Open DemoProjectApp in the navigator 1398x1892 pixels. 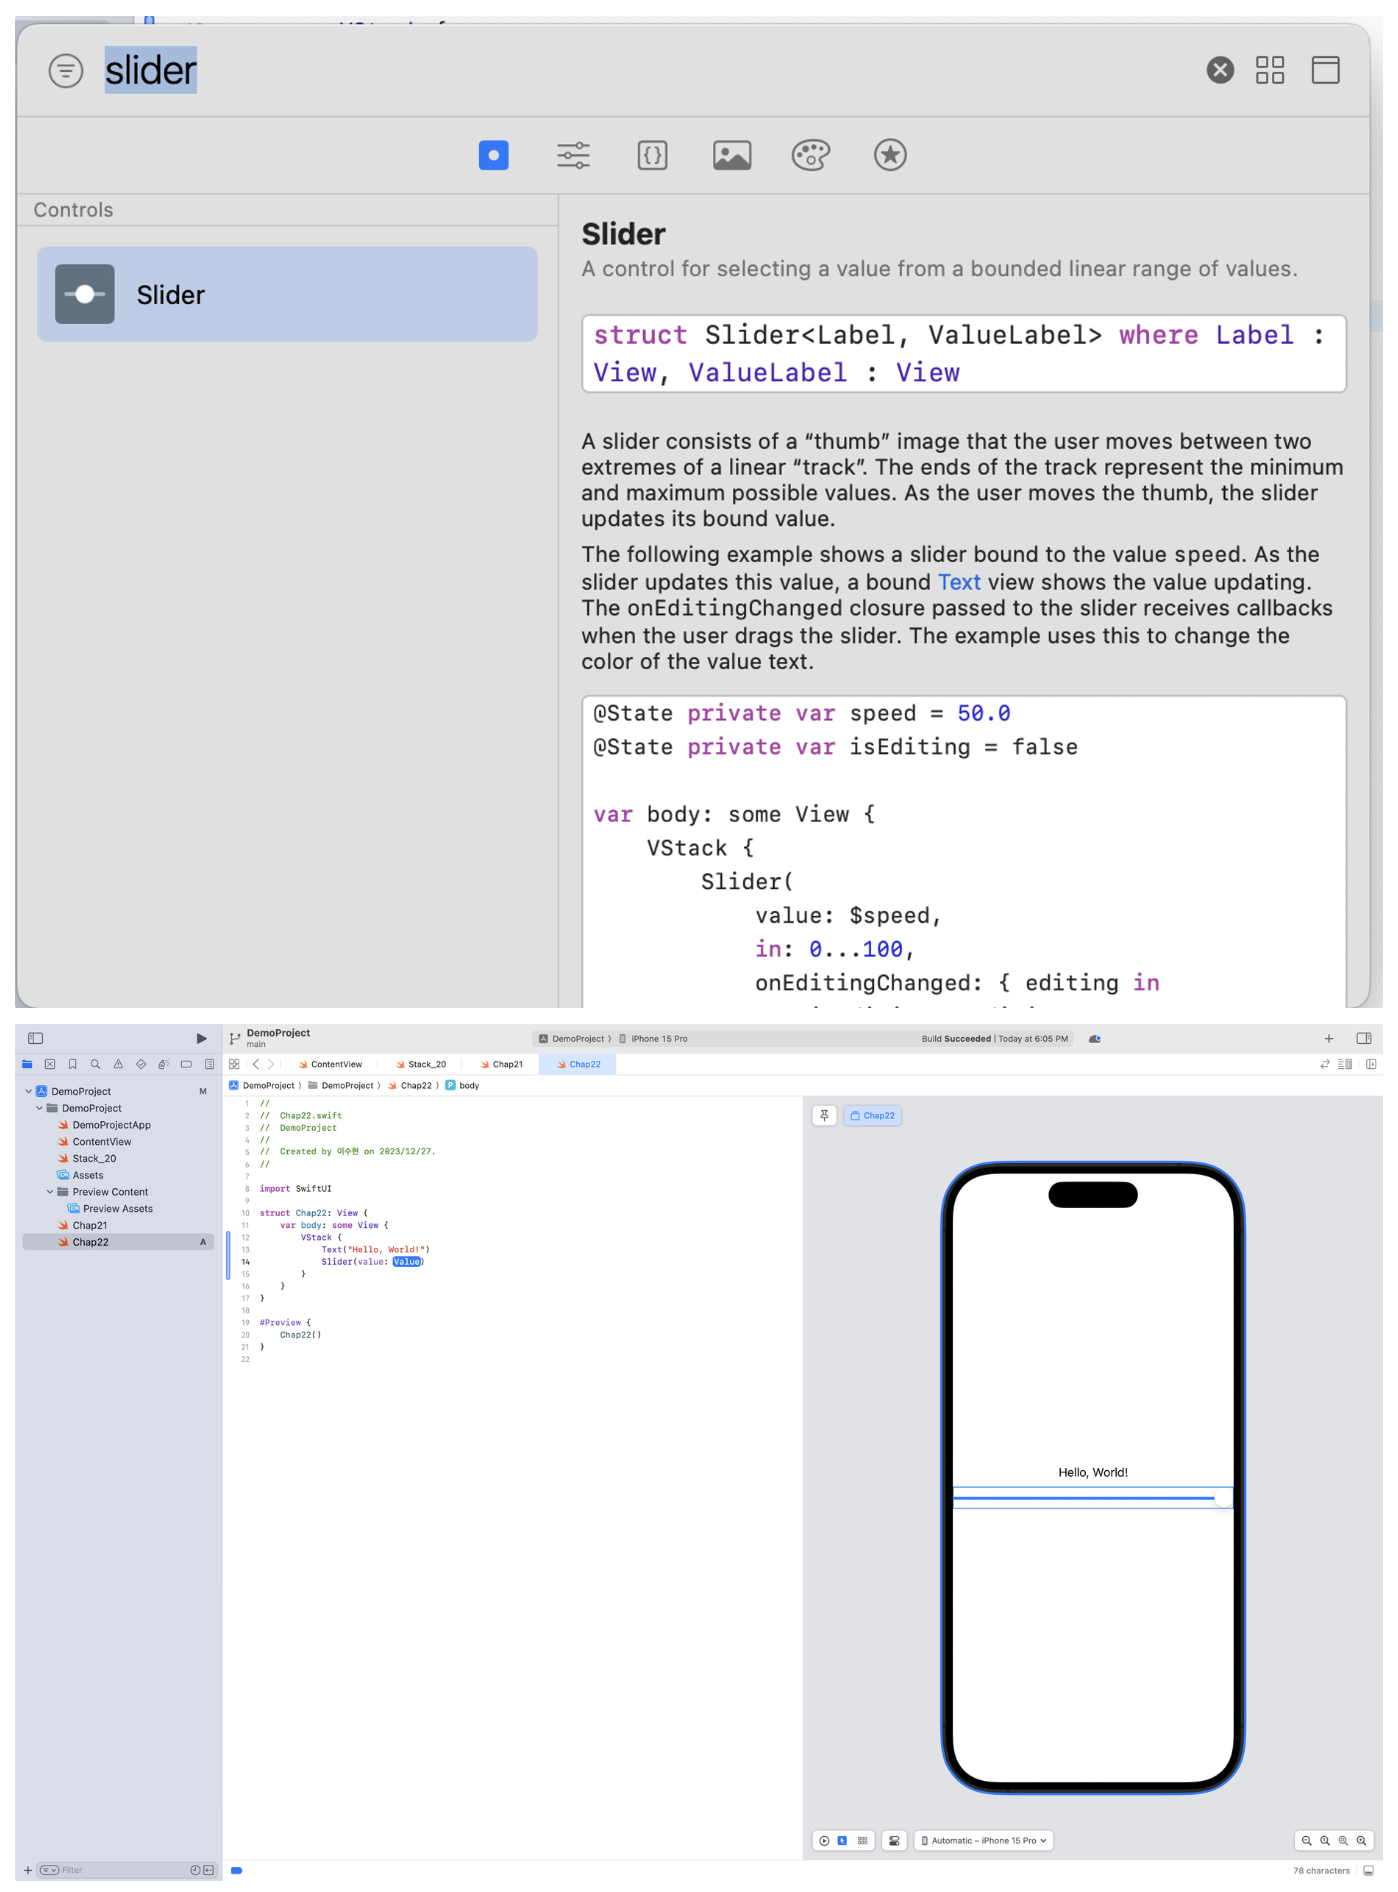click(x=111, y=1125)
